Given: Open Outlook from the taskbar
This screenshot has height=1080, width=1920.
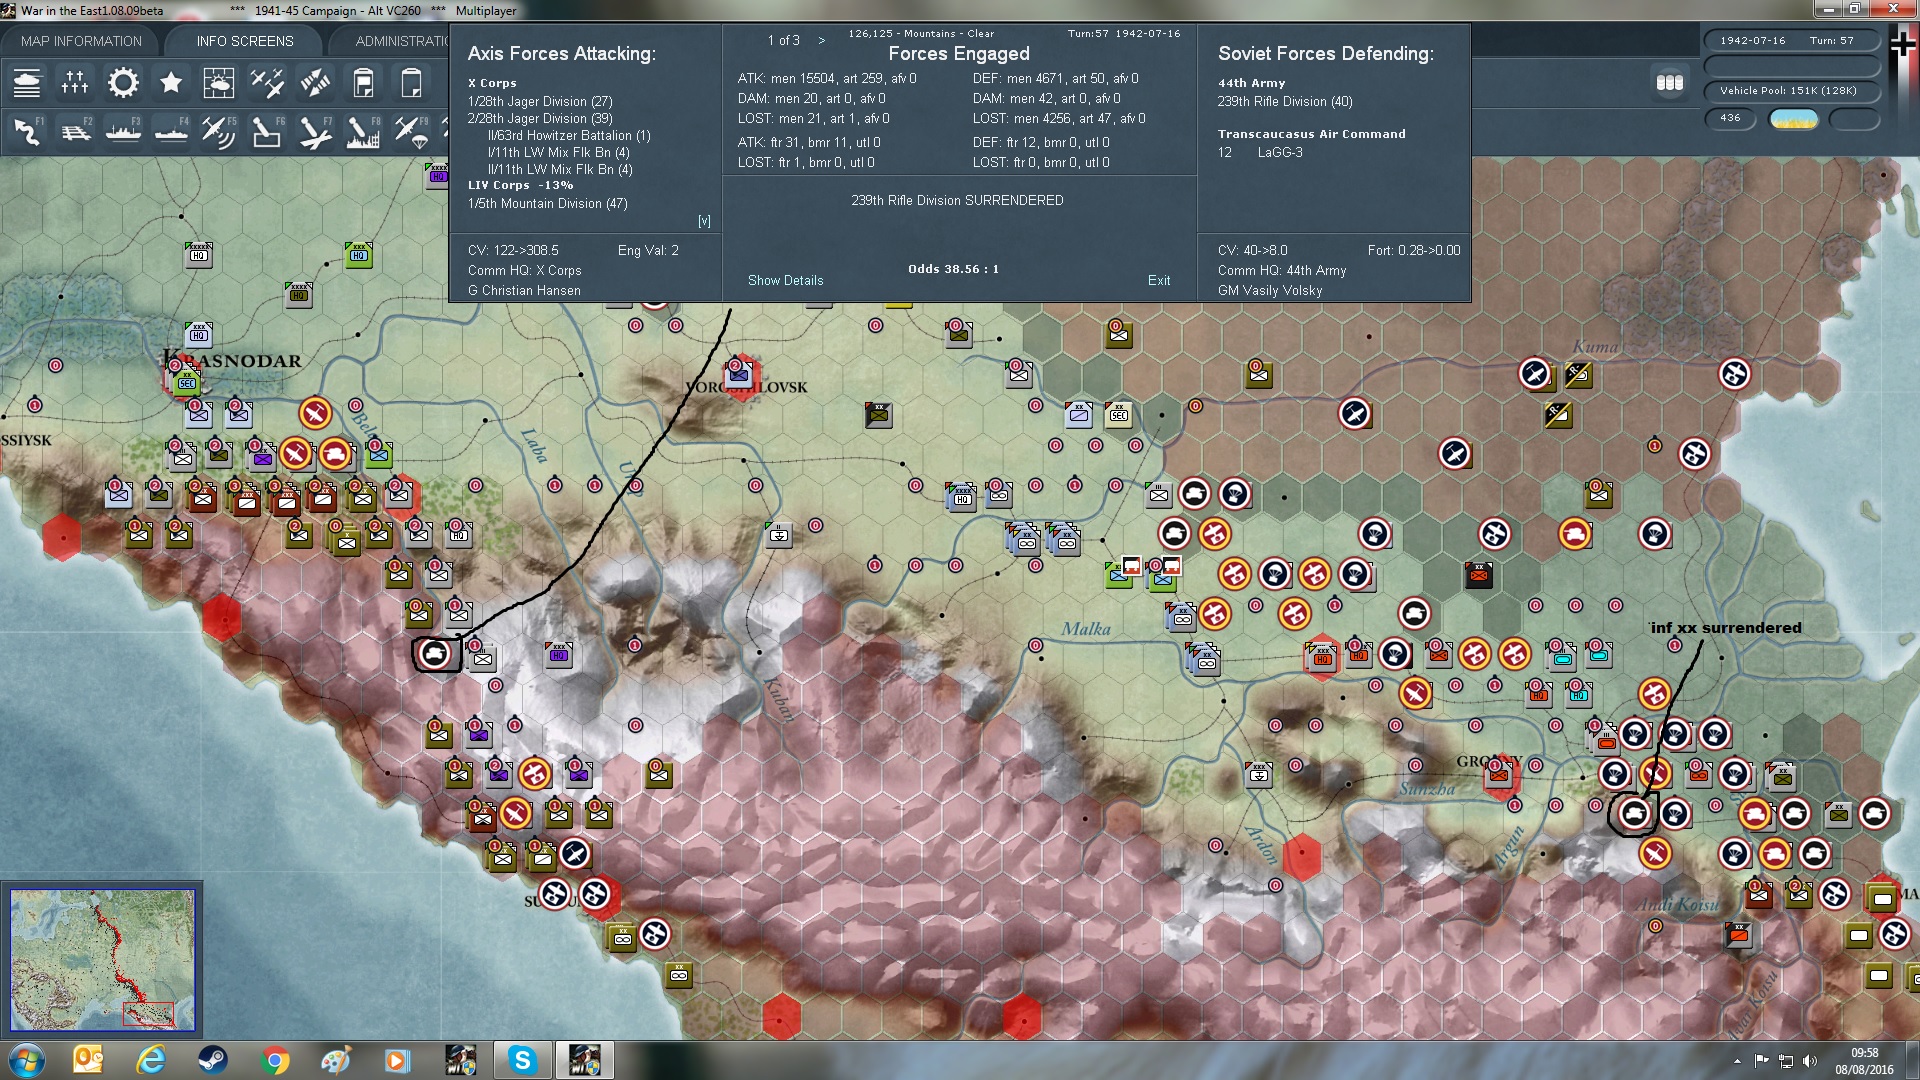Looking at the screenshot, I should [88, 1060].
